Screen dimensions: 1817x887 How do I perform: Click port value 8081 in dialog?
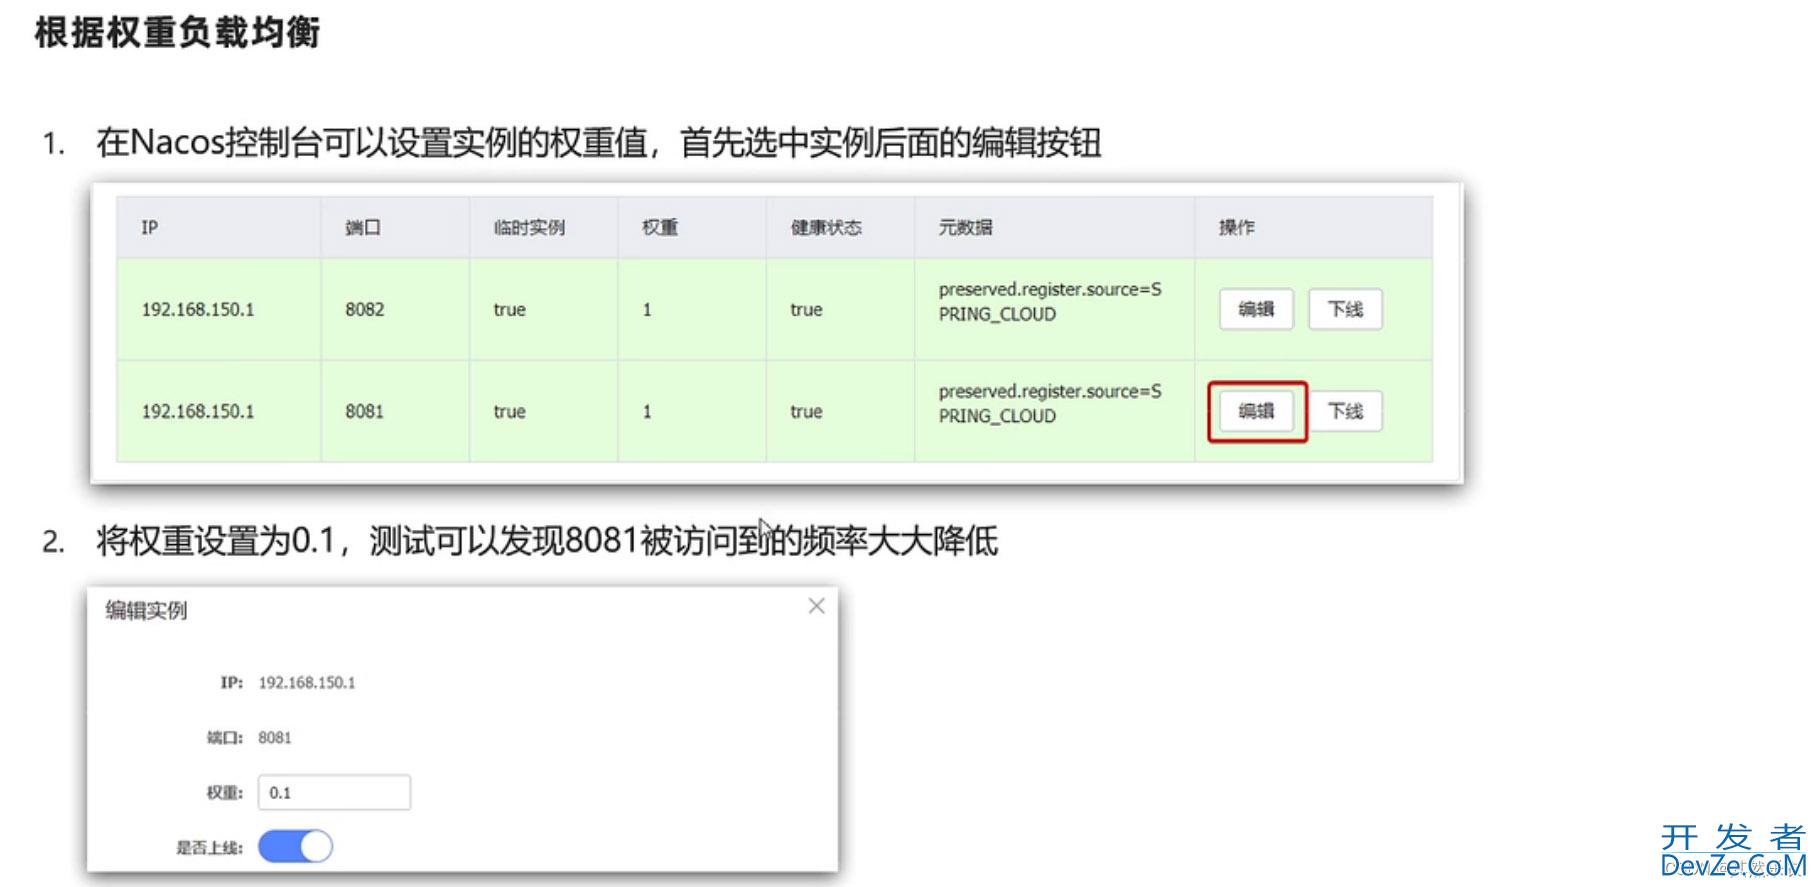point(275,738)
